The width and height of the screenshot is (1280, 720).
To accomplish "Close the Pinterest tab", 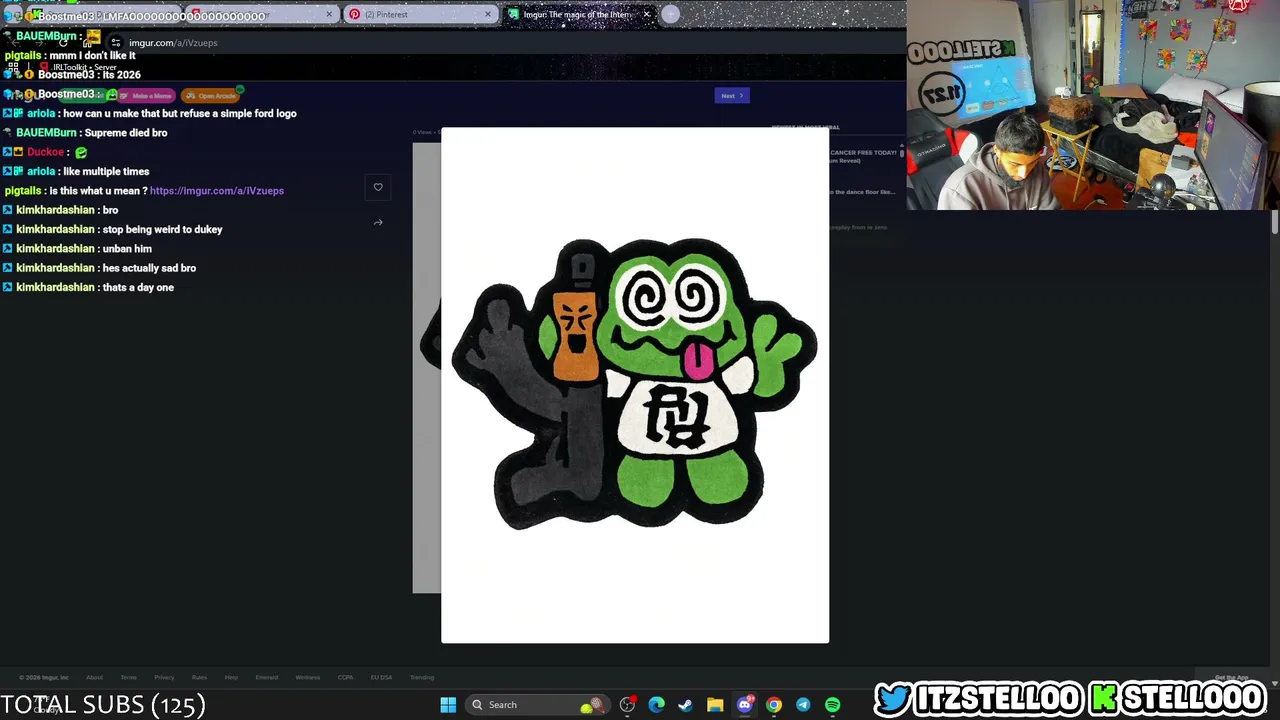I will click(x=488, y=14).
